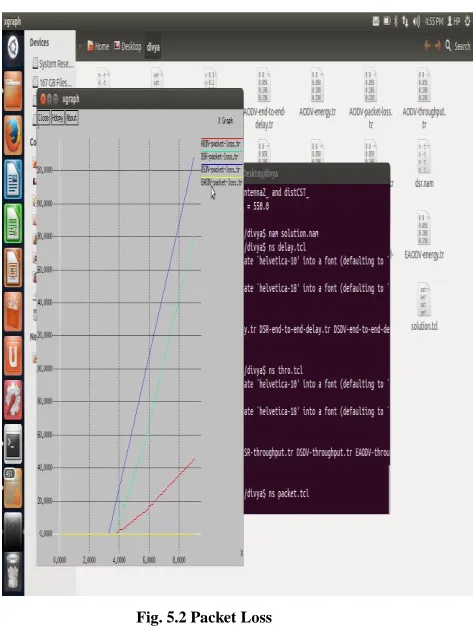Select the dsr.nam file
The image size is (474, 626).
tap(424, 164)
